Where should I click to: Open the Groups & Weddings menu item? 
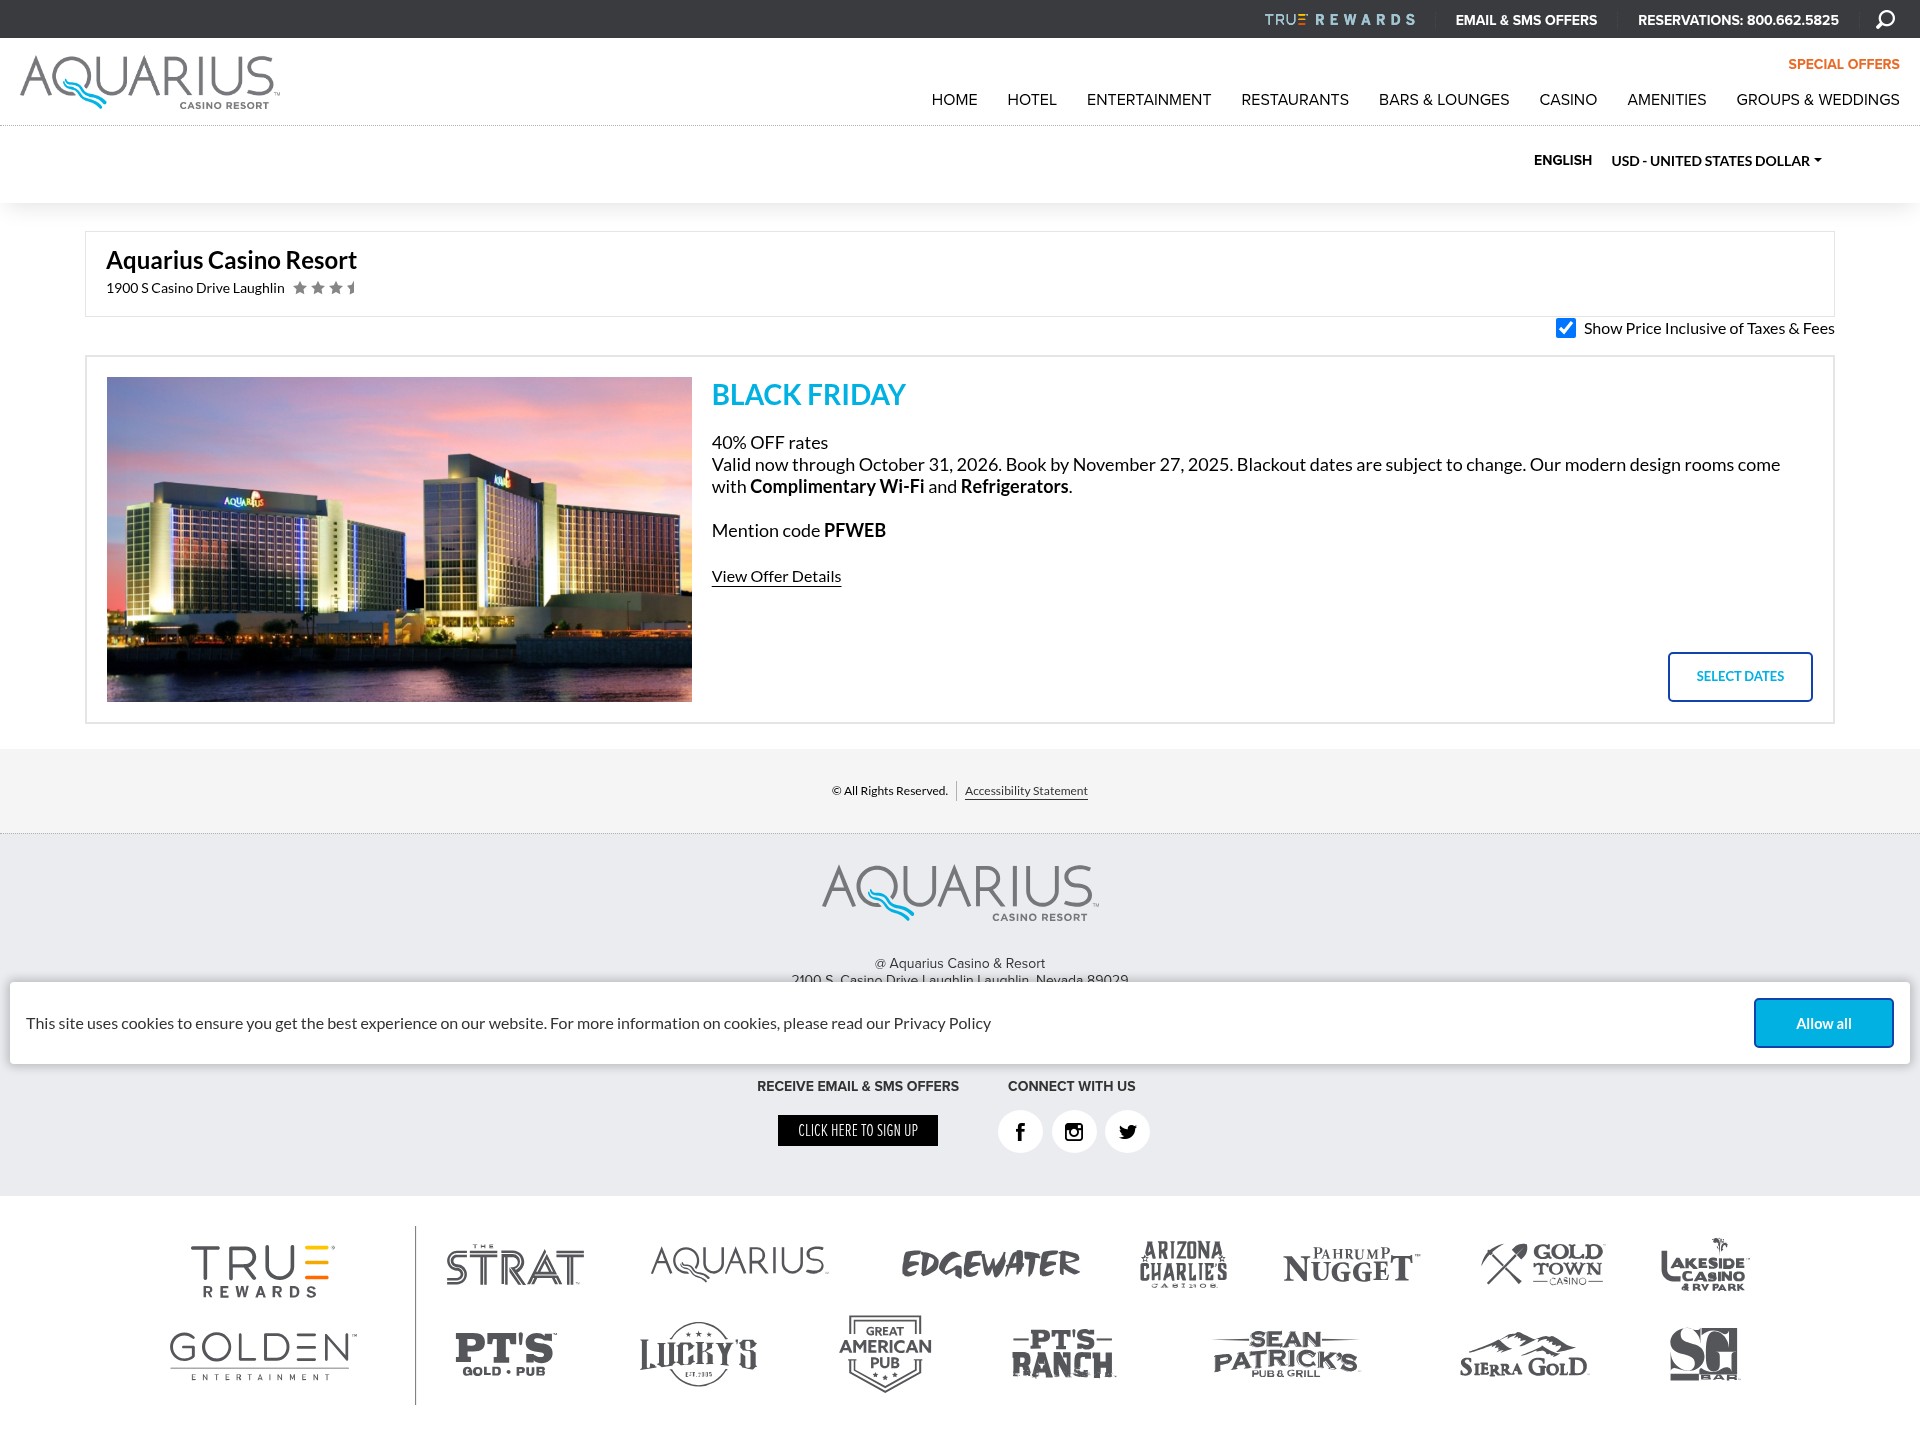(1818, 100)
